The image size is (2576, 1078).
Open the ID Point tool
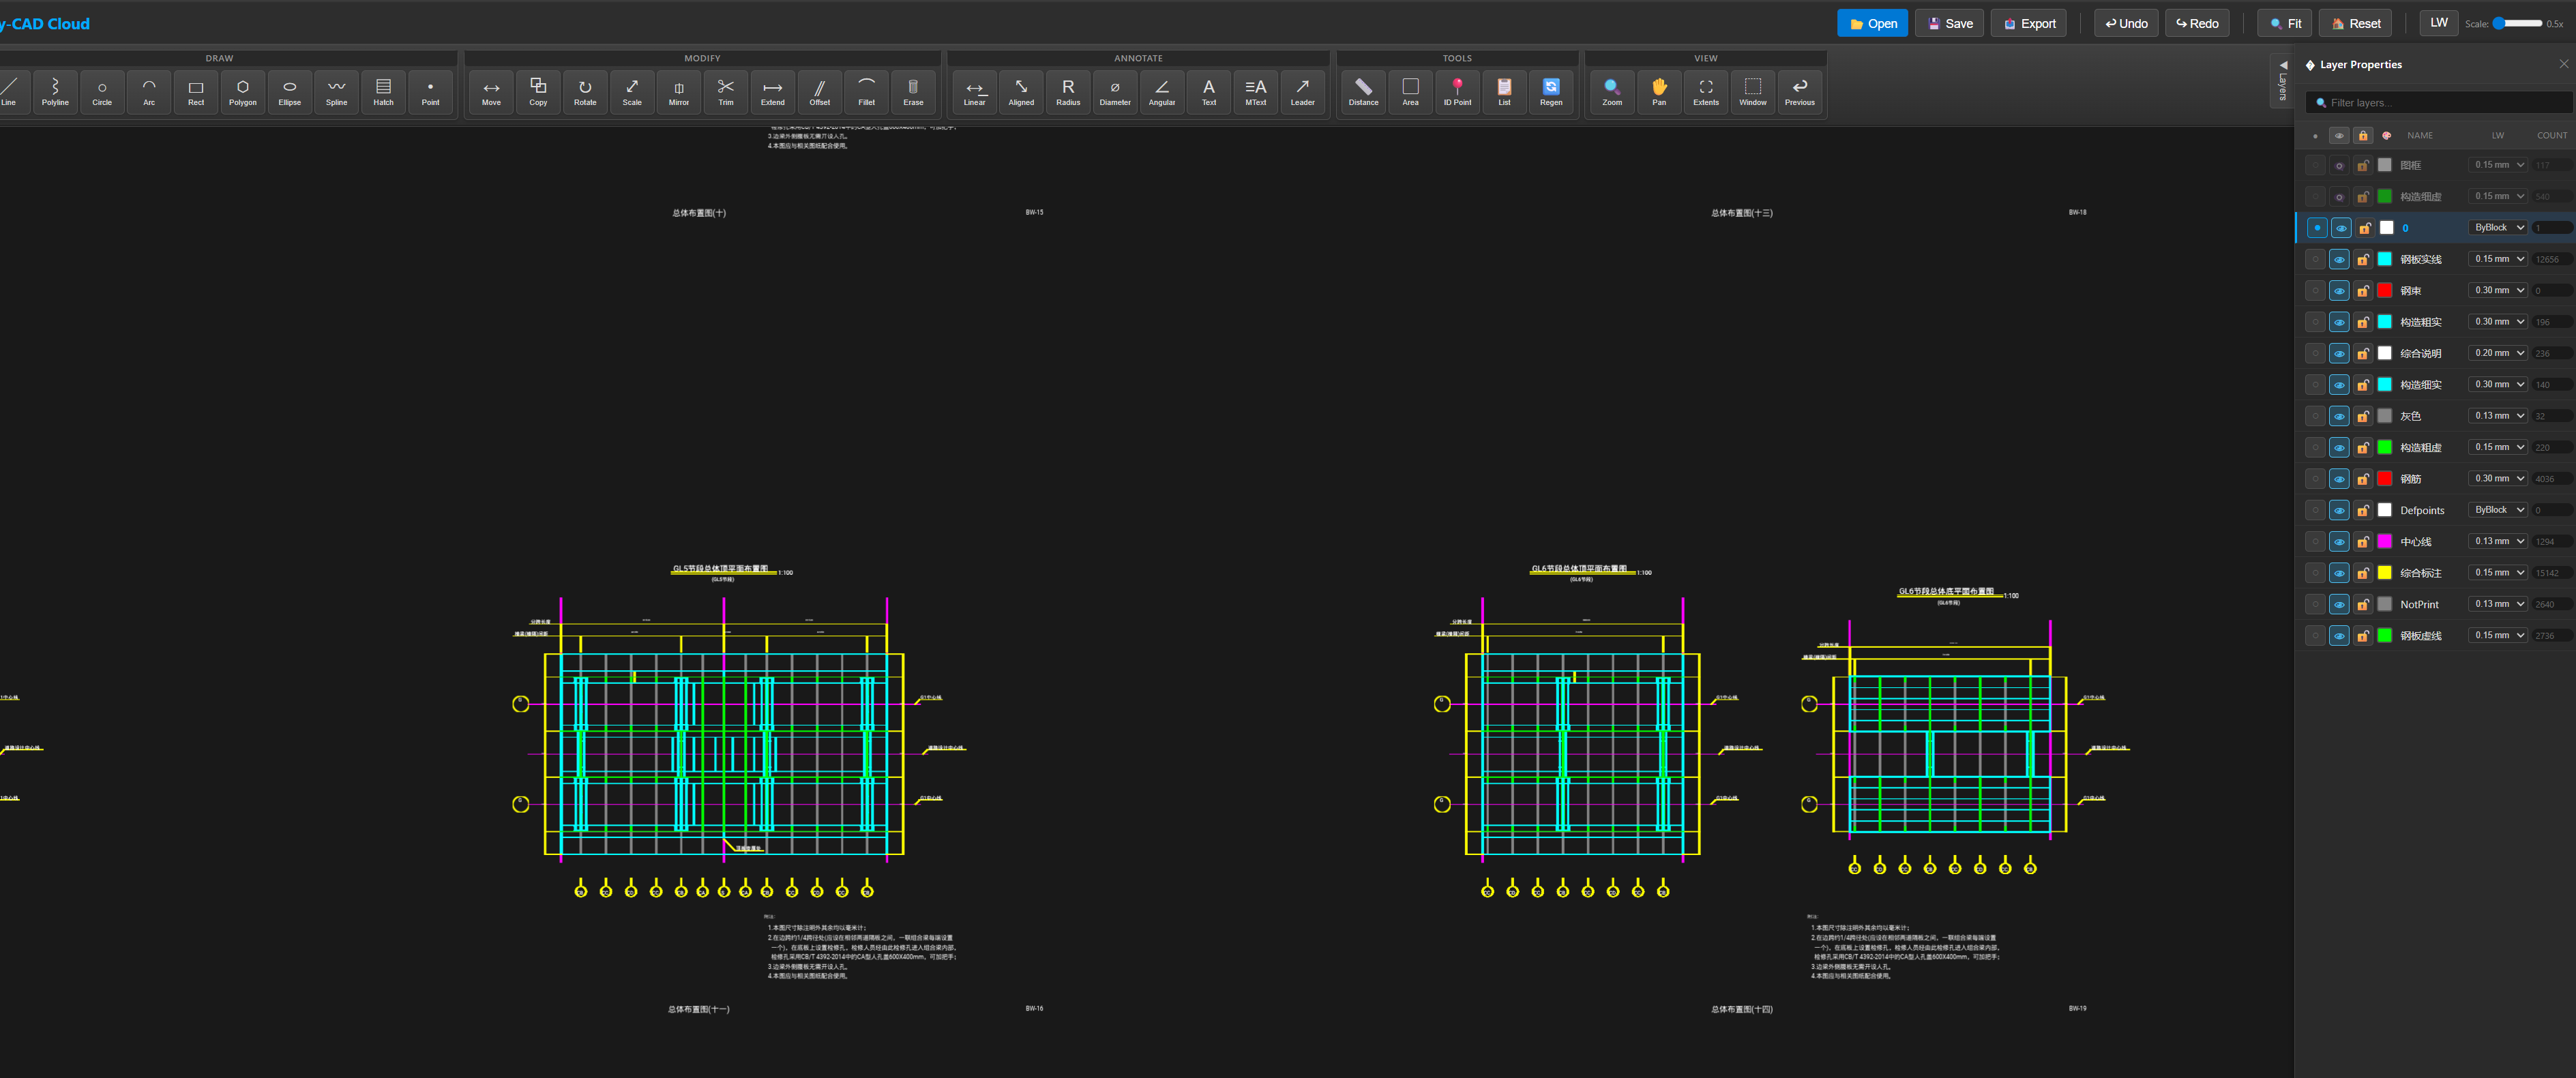click(1456, 91)
